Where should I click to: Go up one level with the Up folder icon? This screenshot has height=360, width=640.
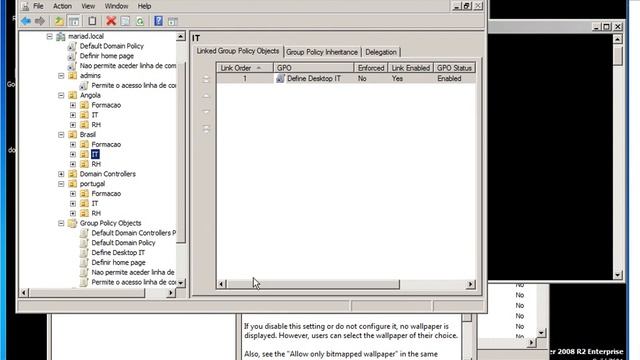click(x=60, y=21)
